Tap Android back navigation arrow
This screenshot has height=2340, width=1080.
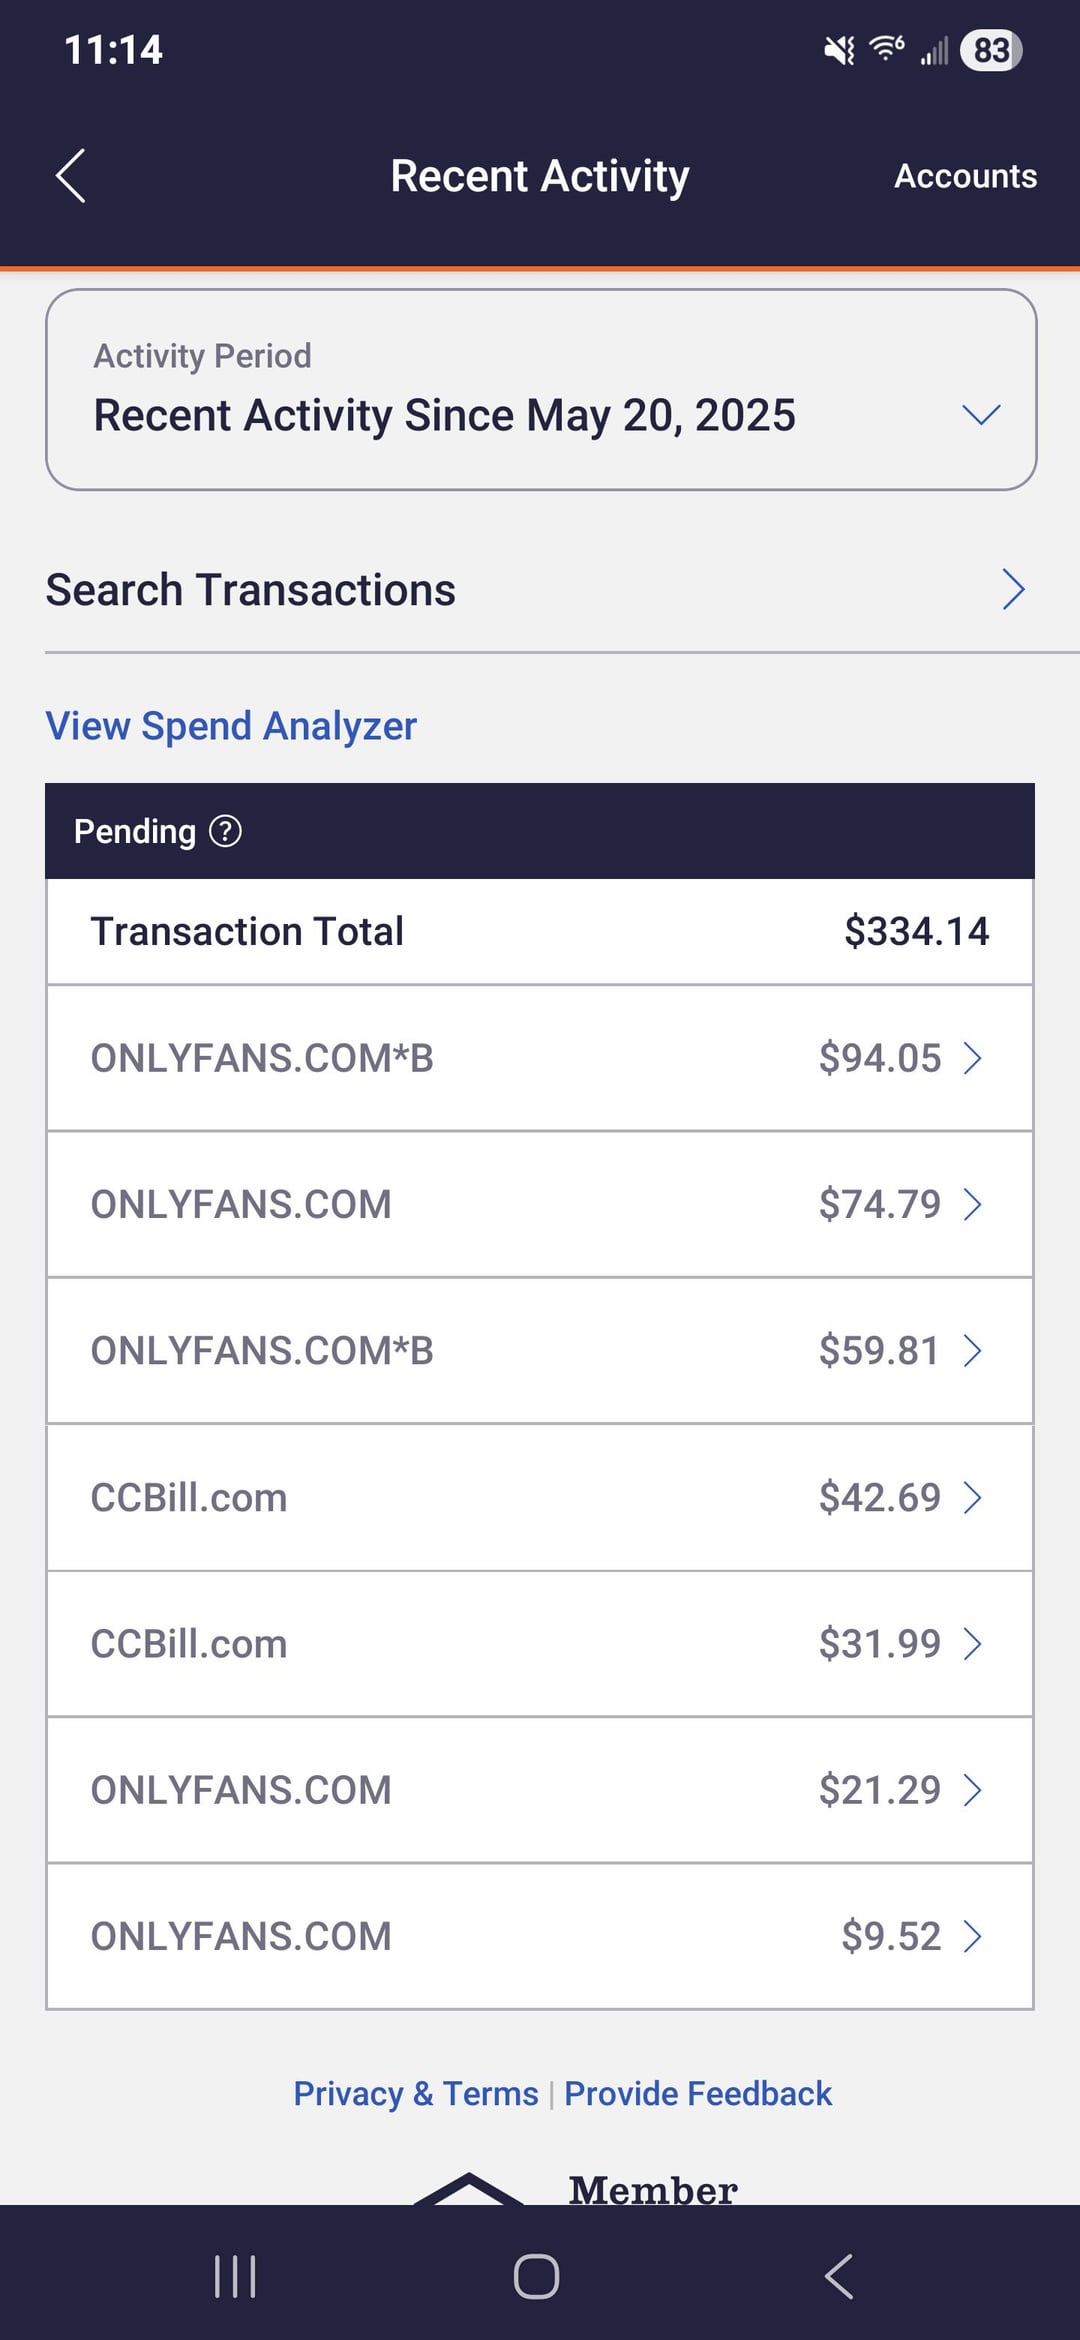pos(839,2276)
